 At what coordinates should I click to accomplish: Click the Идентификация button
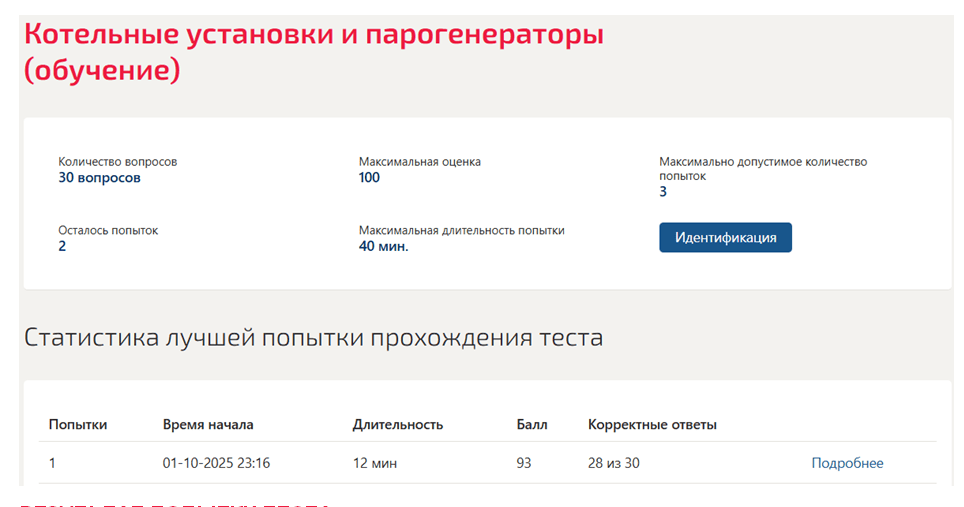pyautogui.click(x=725, y=237)
